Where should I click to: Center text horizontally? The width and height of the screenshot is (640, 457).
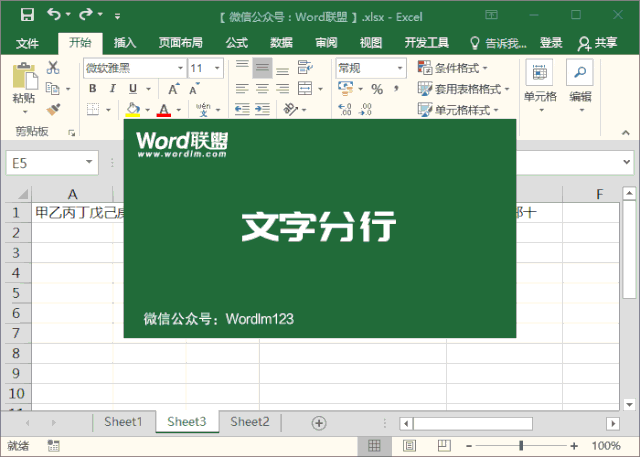262,89
